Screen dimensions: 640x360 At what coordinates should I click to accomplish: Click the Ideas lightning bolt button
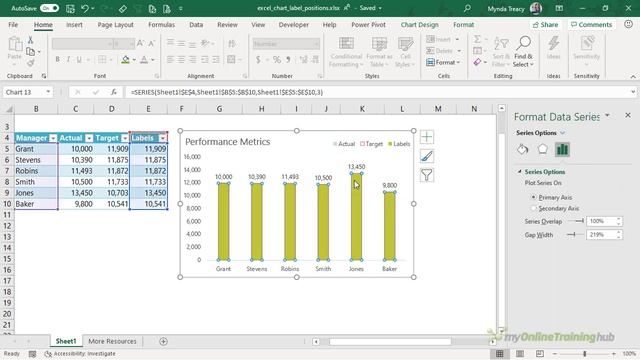[x=553, y=48]
